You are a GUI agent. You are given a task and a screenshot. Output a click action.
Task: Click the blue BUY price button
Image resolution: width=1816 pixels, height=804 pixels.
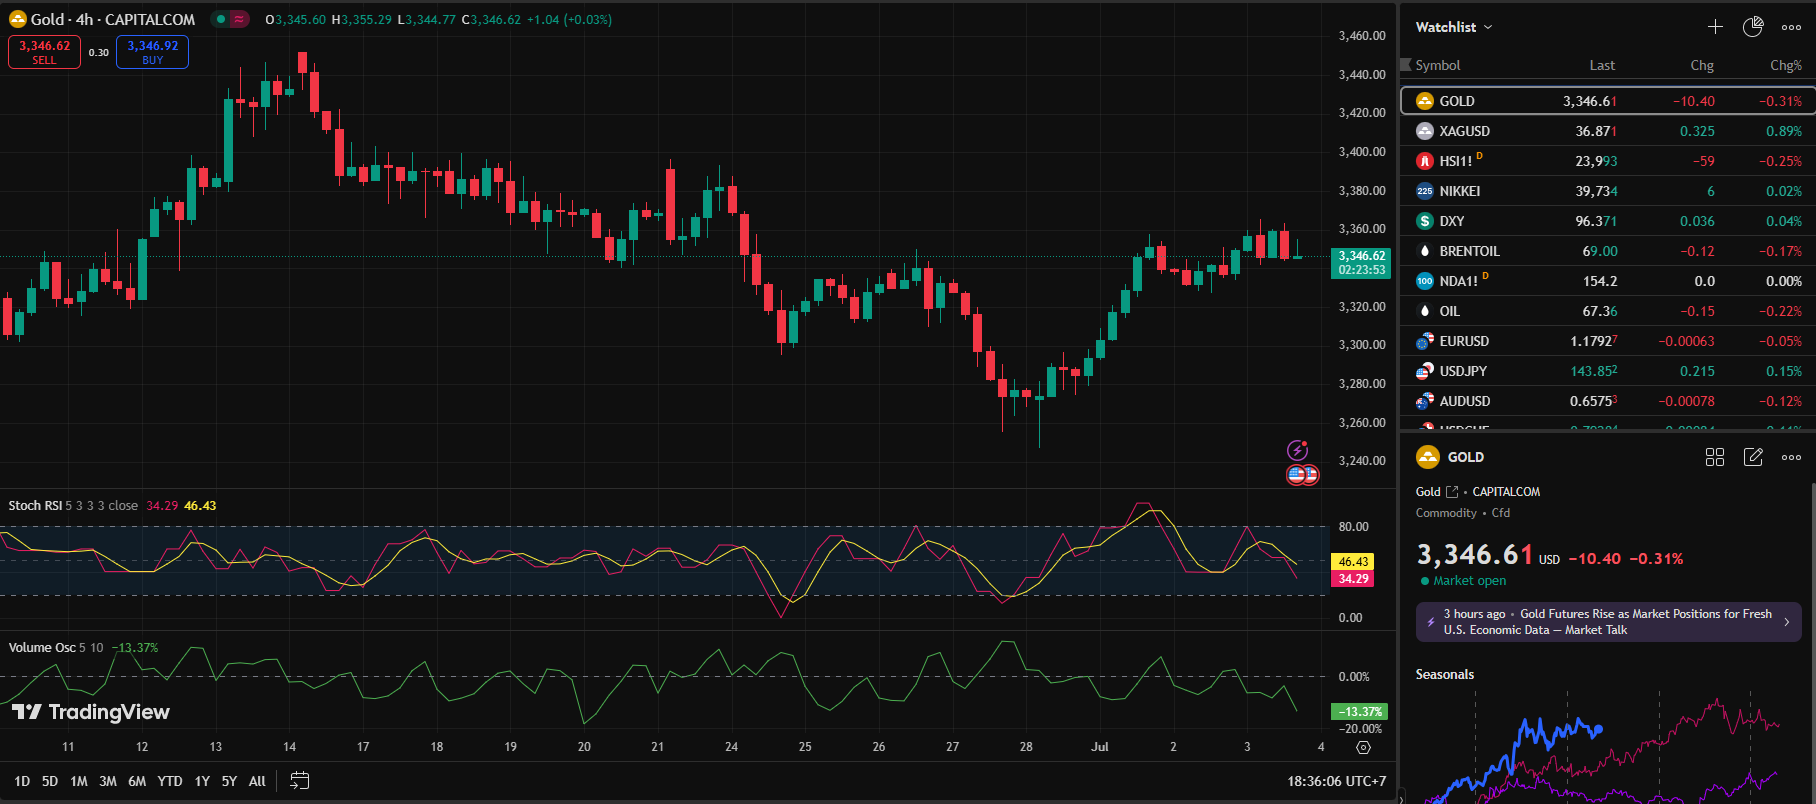click(x=152, y=52)
